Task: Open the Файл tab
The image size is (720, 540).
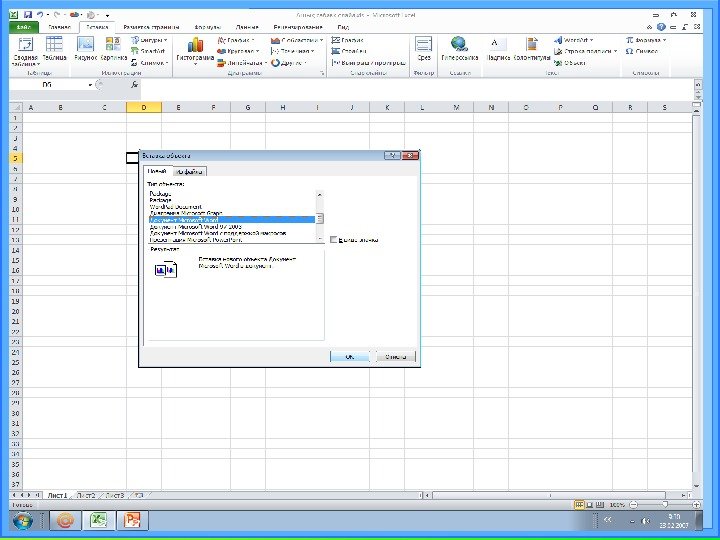Action: coord(23,27)
